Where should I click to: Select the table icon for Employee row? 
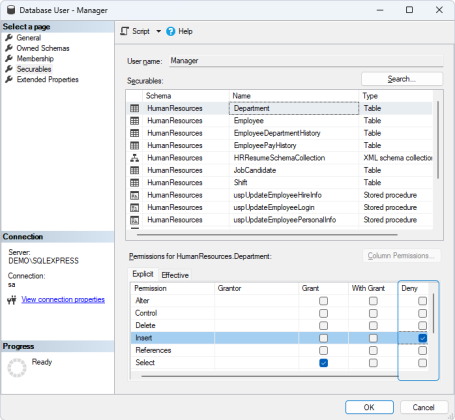tap(134, 121)
